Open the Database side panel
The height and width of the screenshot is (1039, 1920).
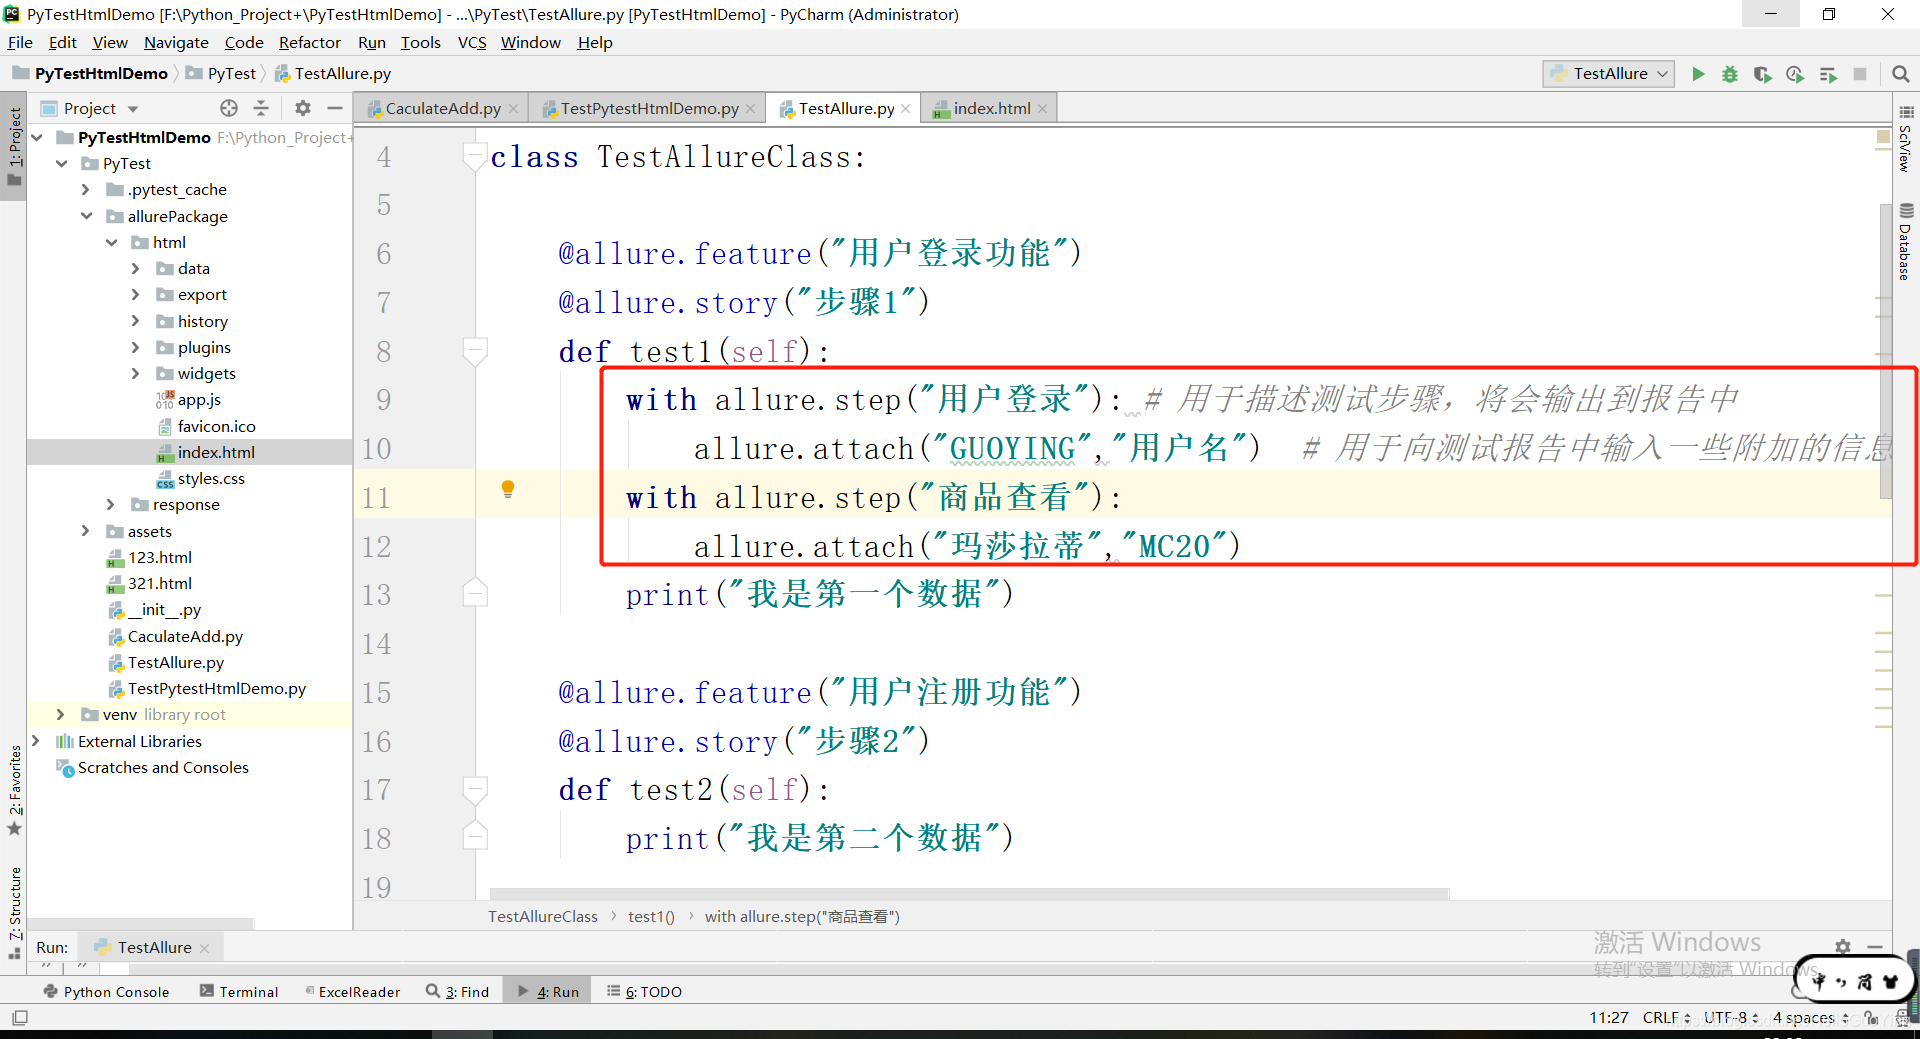click(x=1906, y=242)
